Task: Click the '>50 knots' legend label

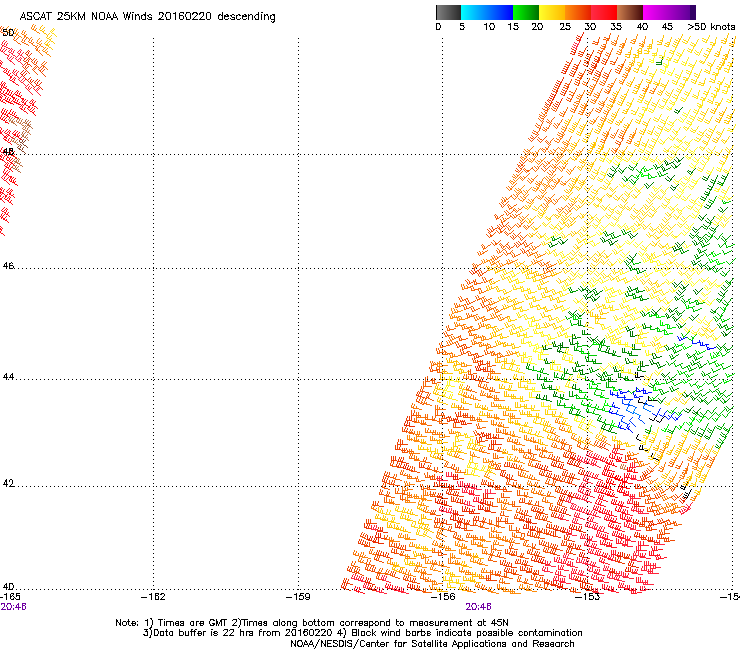Action: 711,27
